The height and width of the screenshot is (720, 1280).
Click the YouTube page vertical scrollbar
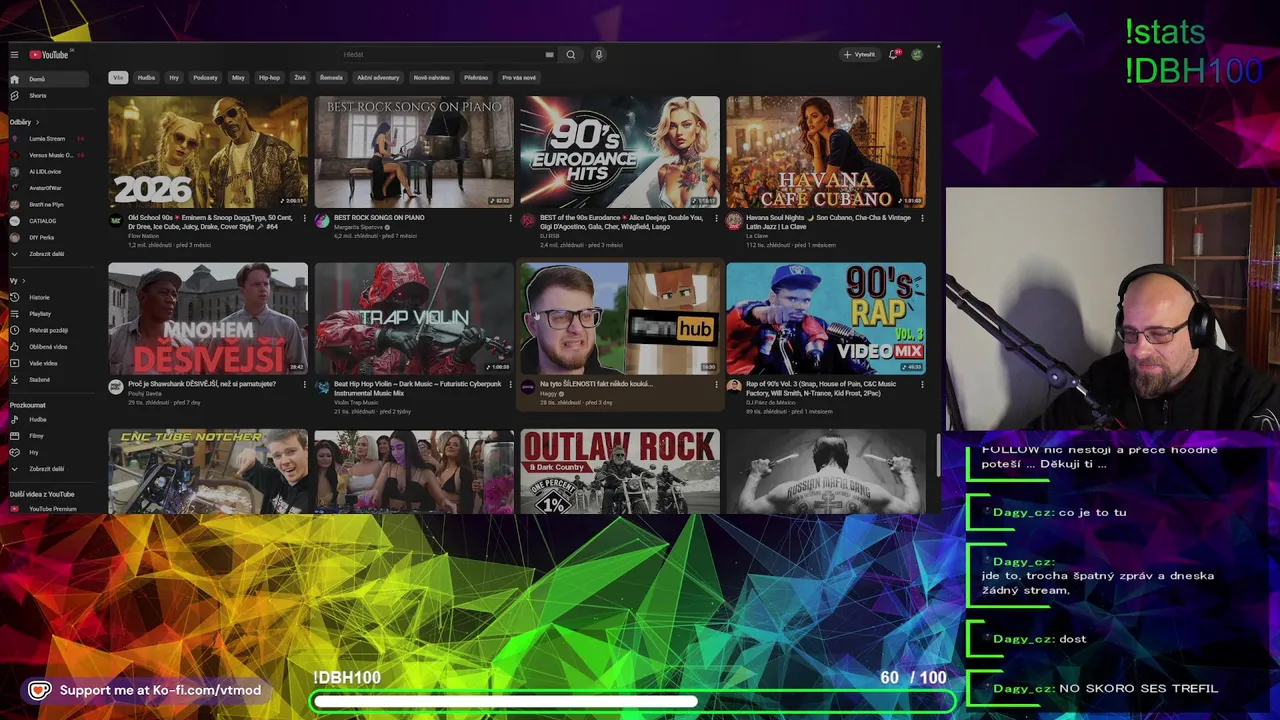[937, 455]
